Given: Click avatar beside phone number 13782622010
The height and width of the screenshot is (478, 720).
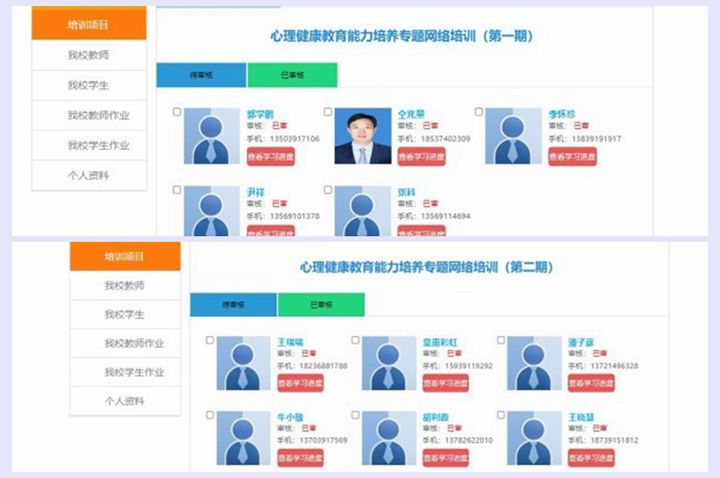Looking at the screenshot, I should coord(389,437).
